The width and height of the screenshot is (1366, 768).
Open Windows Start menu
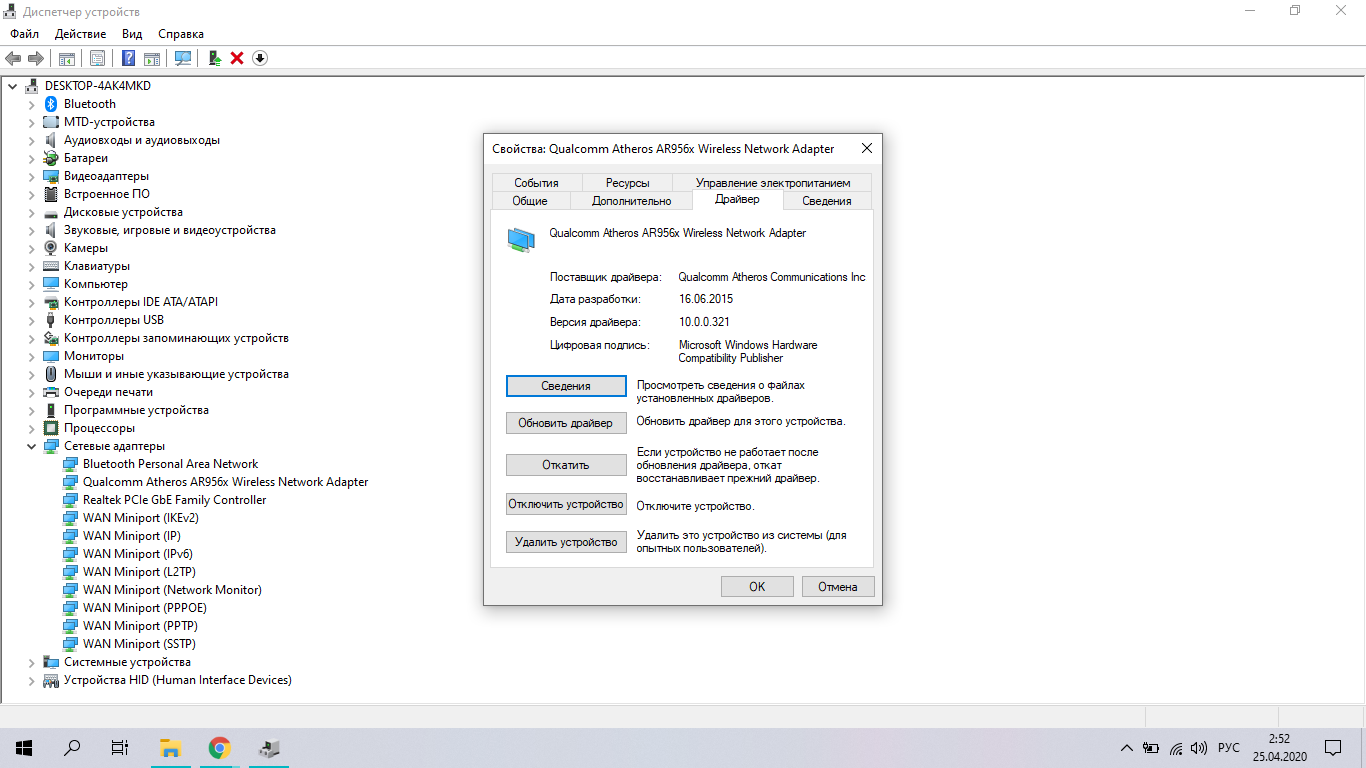(24, 747)
